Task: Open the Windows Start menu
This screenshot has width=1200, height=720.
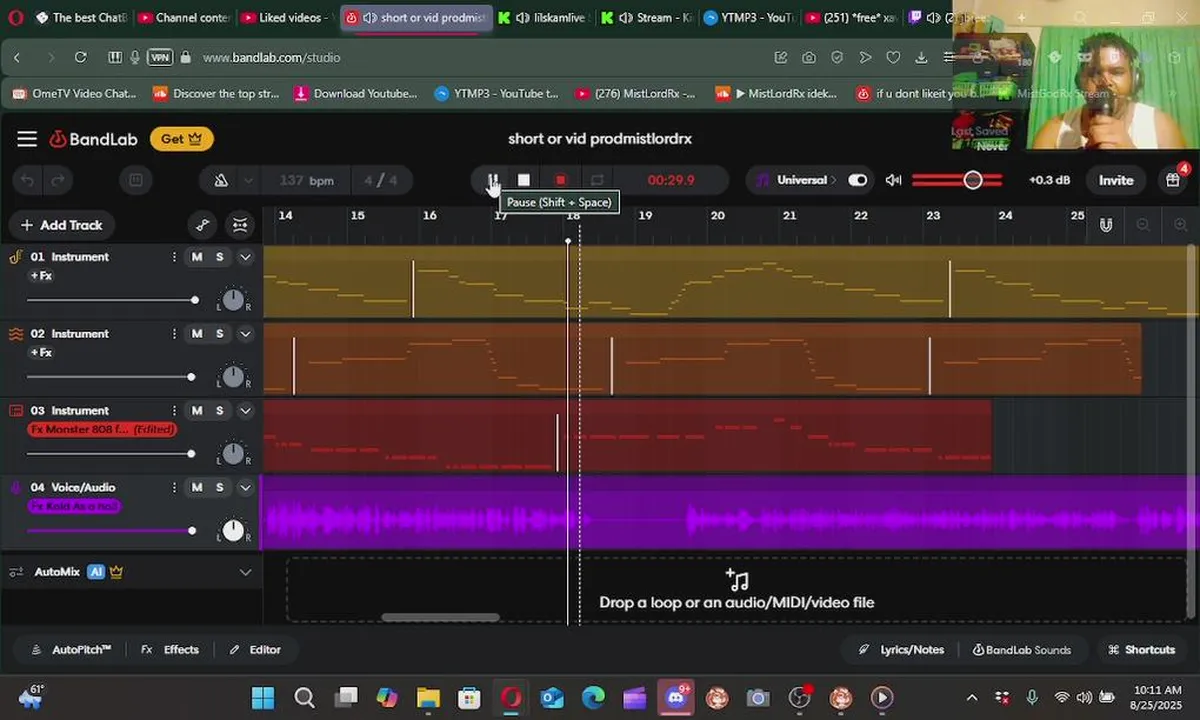Action: tap(263, 697)
